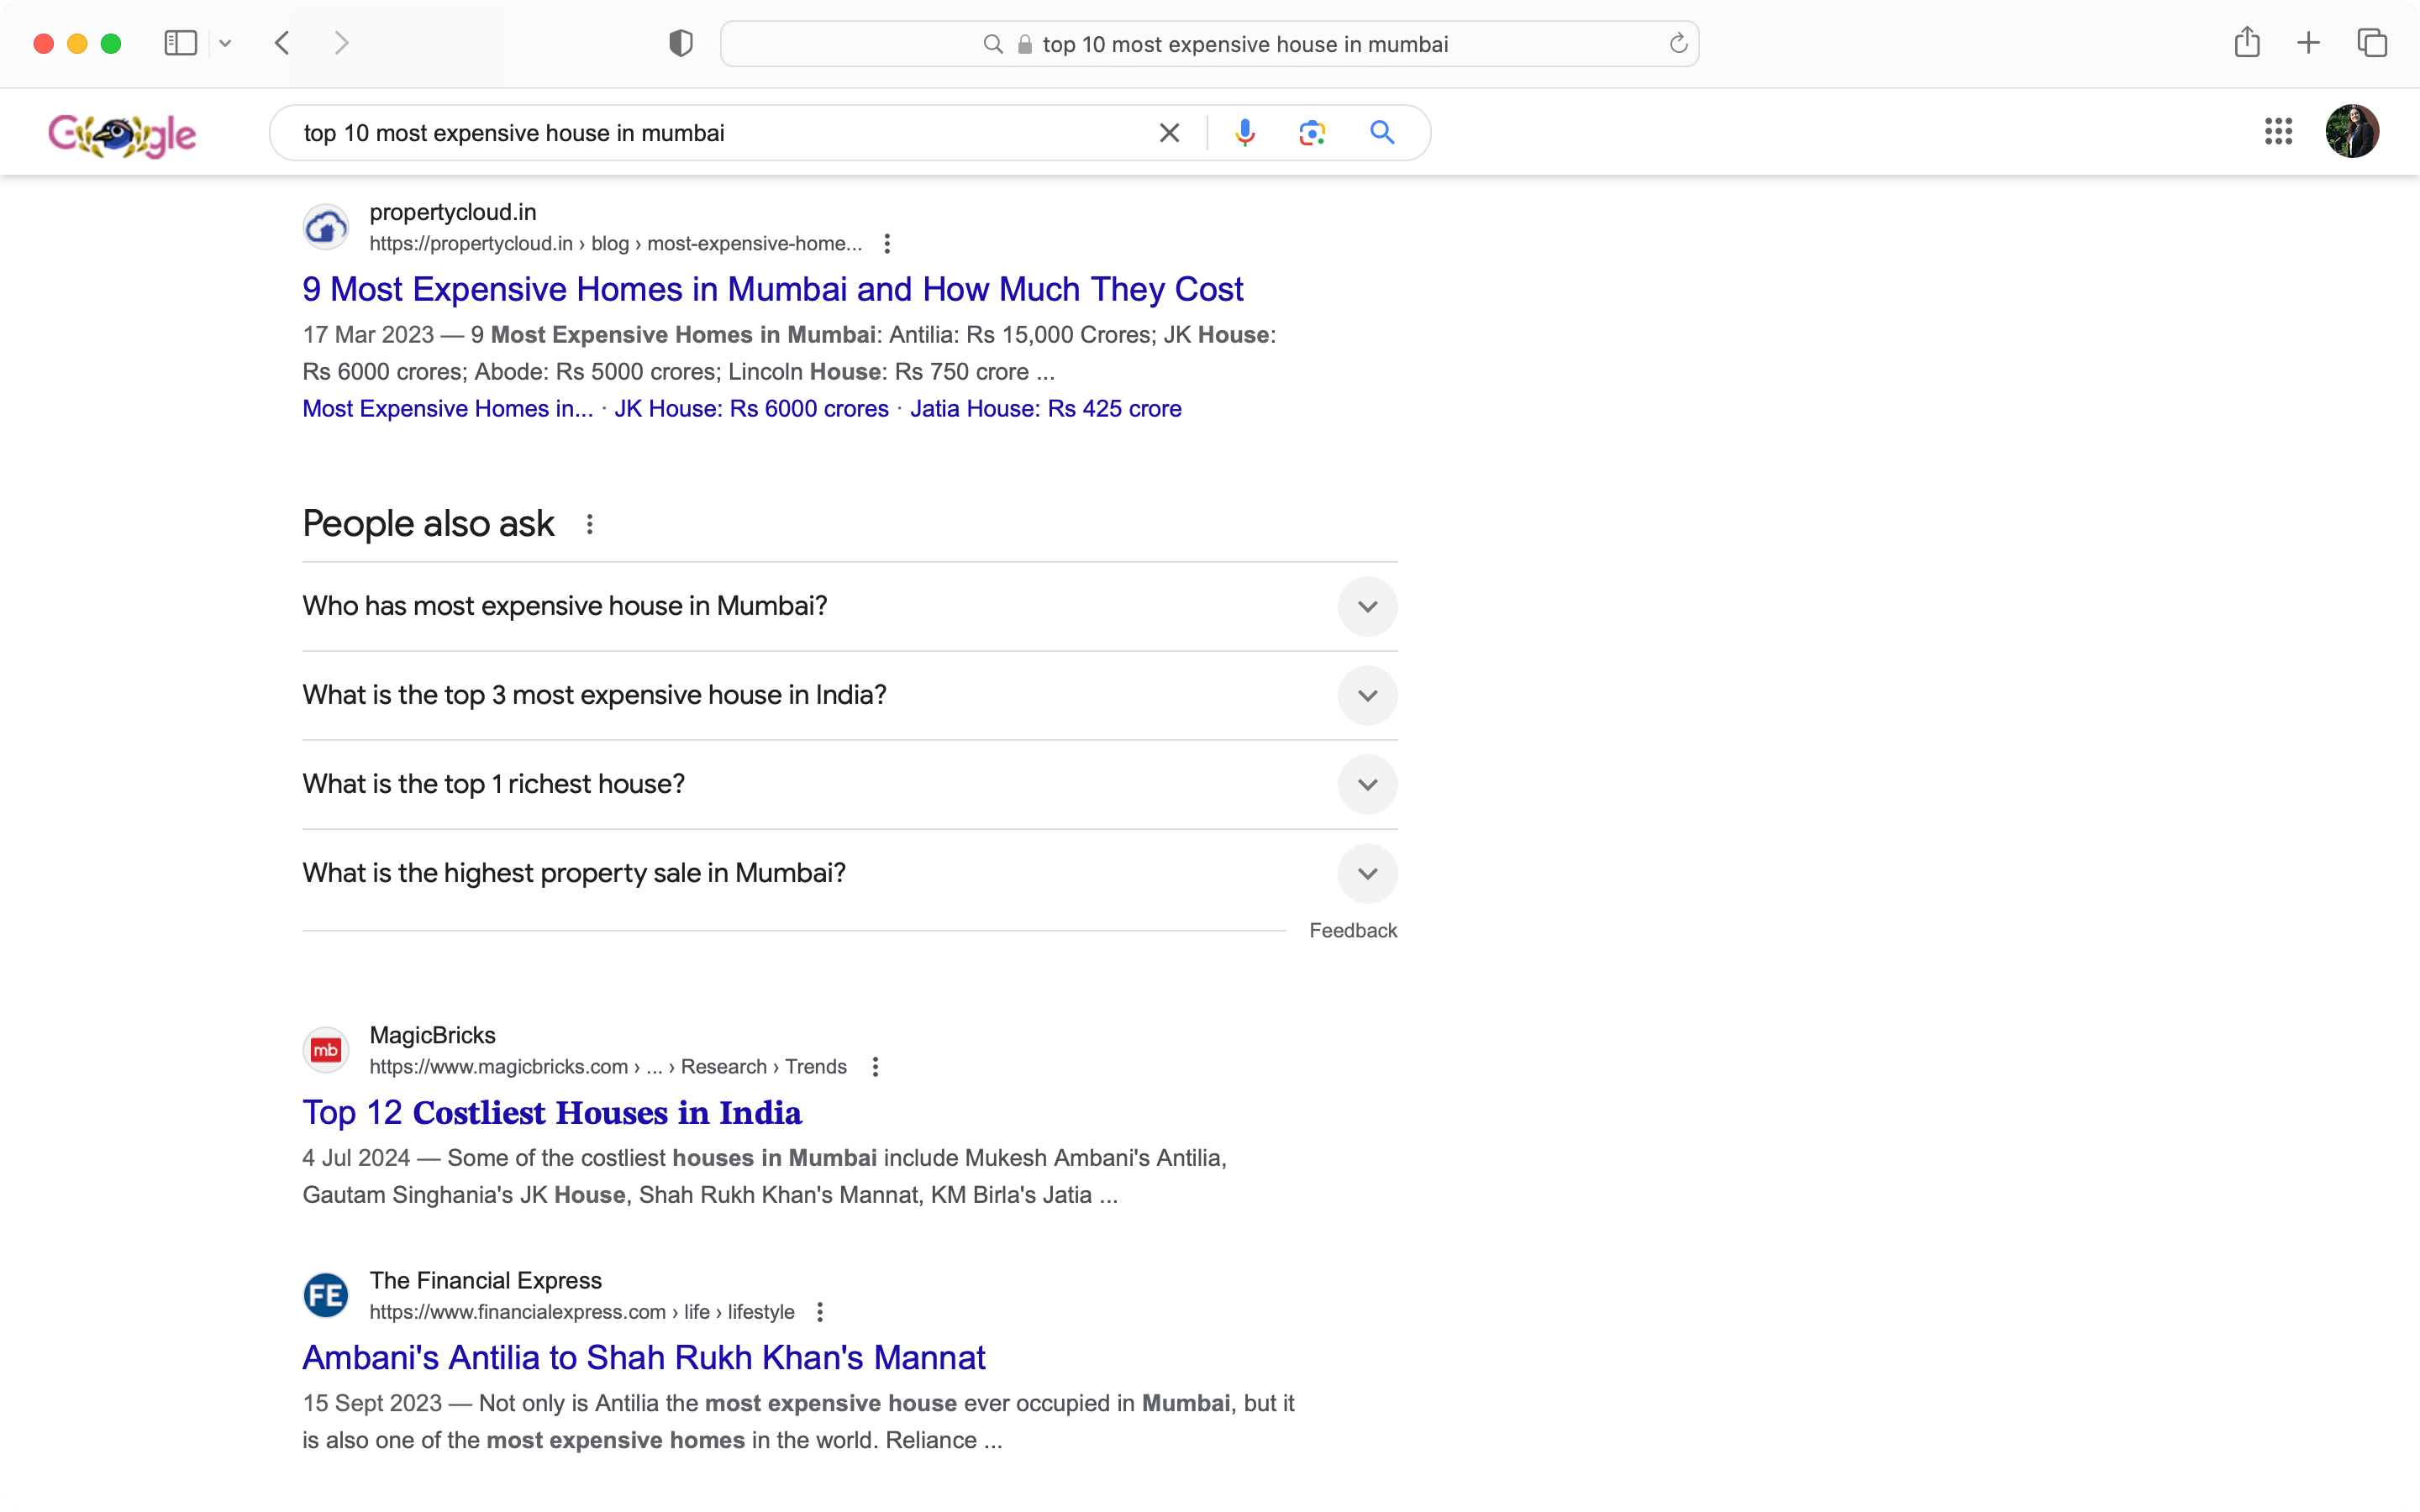Toggle the Safari sidebar icon
This screenshot has width=2420, height=1512.
[x=180, y=43]
